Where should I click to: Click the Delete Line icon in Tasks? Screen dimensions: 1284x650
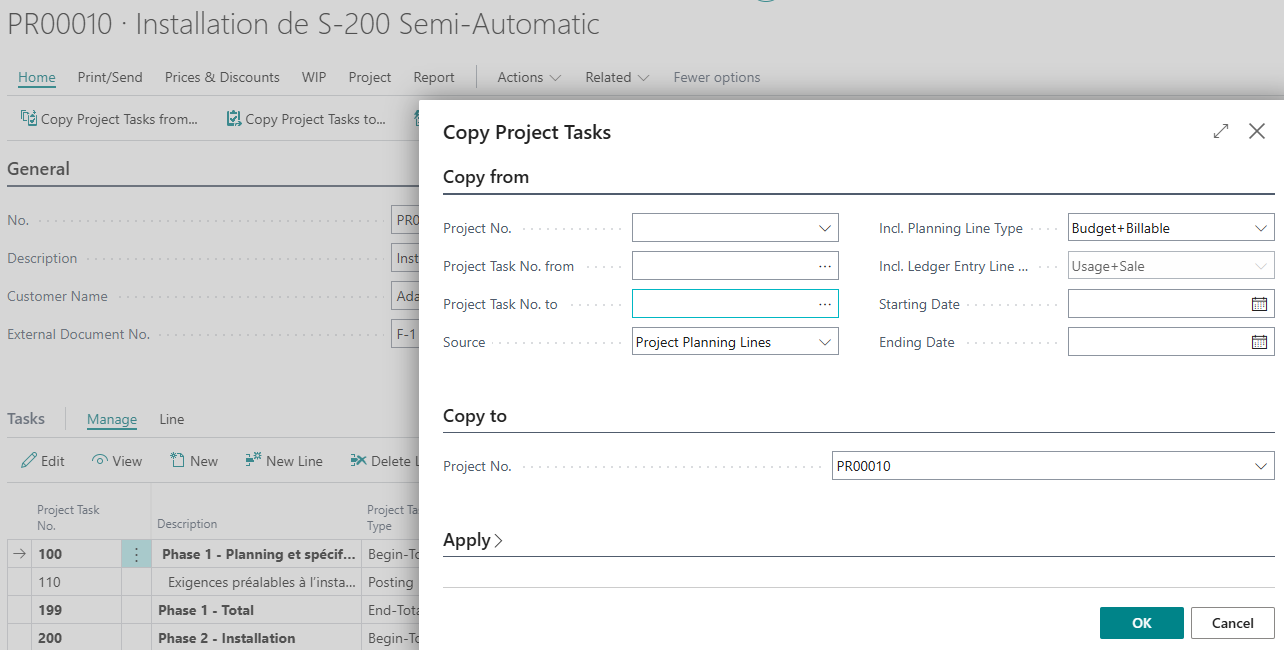tap(358, 461)
